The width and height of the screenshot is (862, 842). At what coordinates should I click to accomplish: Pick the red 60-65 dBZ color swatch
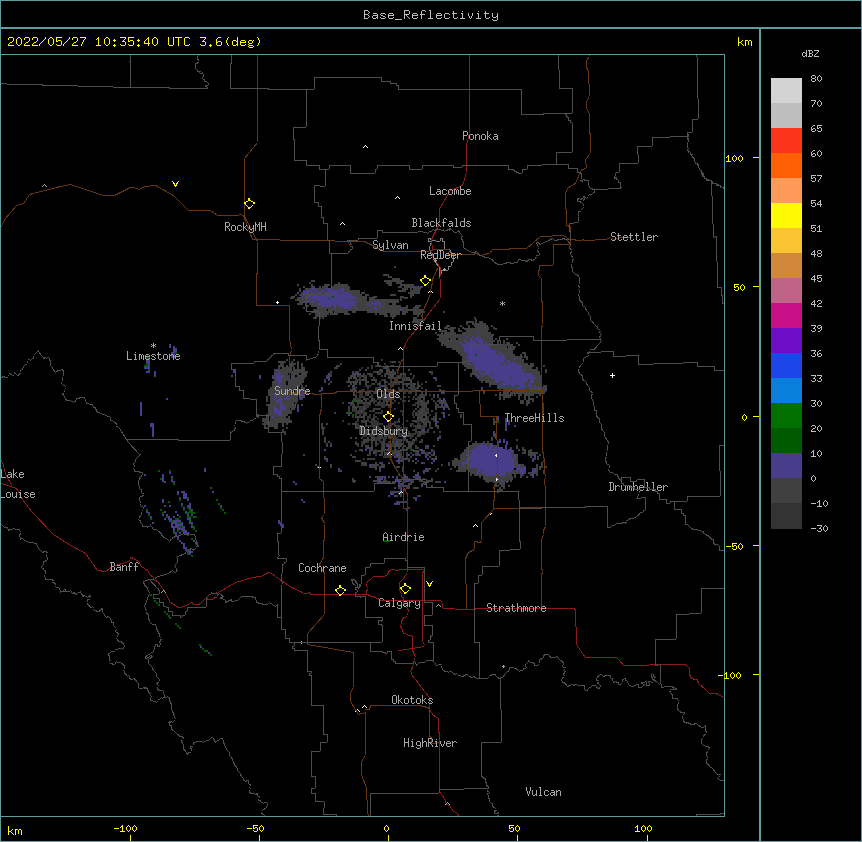click(786, 140)
